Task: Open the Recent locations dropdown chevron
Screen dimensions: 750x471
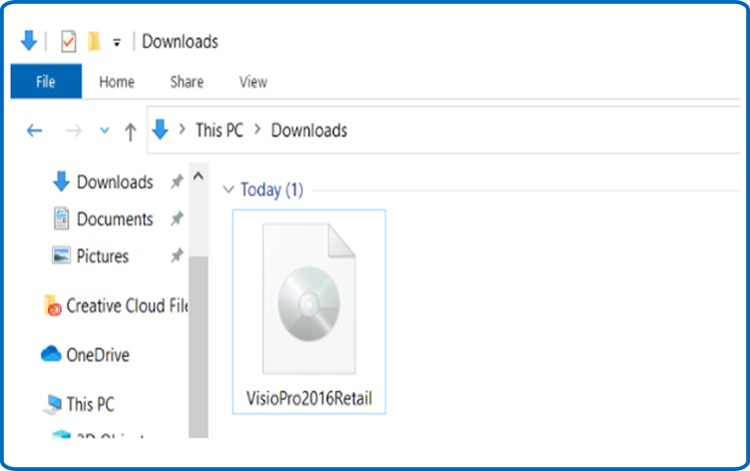Action: tap(104, 130)
